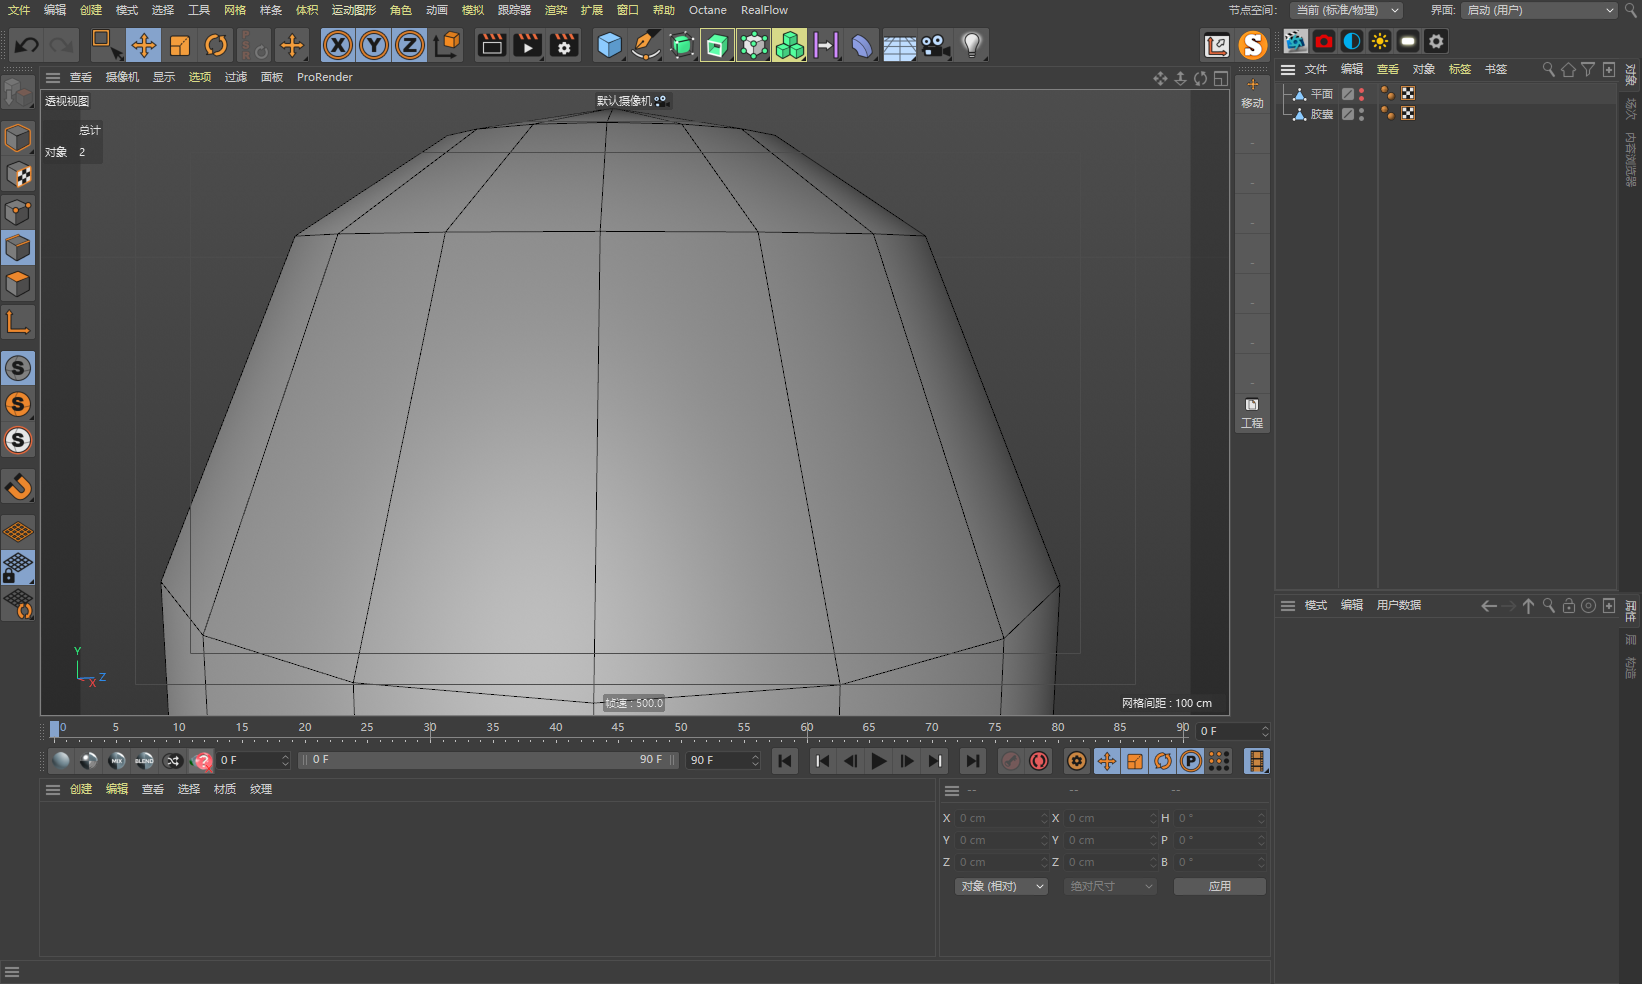
Task: Select texture mode checker cube in sidebar
Action: (x=18, y=176)
